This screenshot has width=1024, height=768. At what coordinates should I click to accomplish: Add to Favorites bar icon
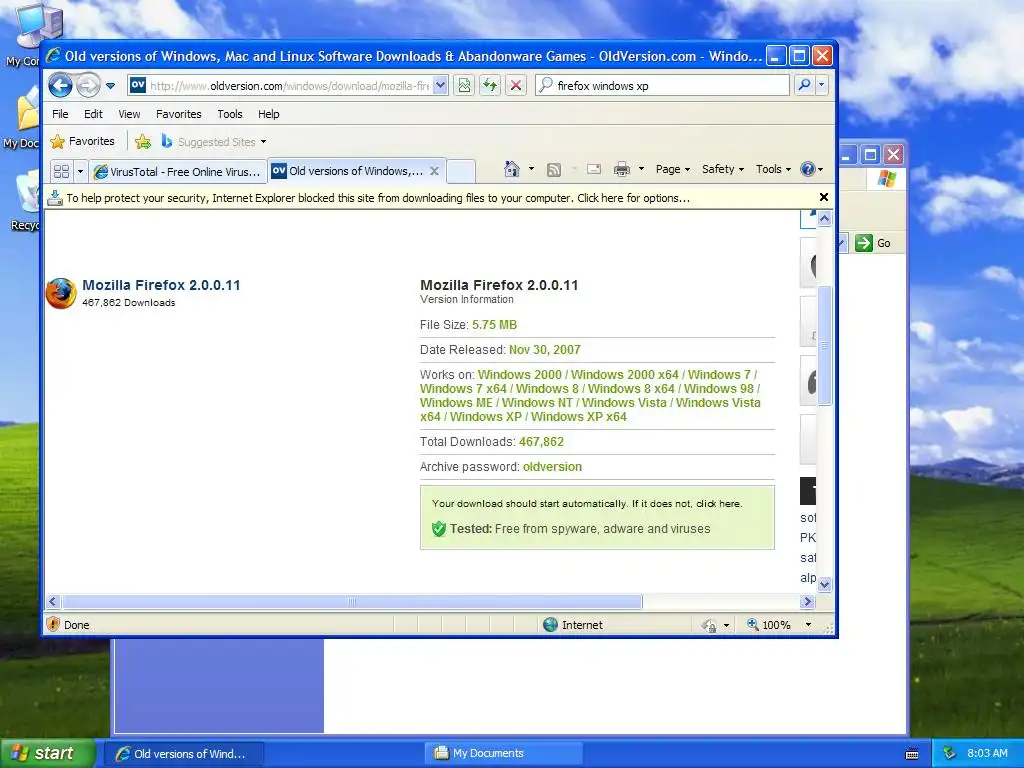click(x=143, y=141)
